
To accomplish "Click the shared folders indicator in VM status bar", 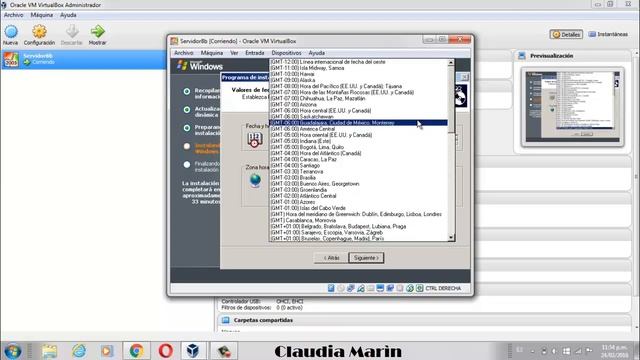I will click(370, 288).
